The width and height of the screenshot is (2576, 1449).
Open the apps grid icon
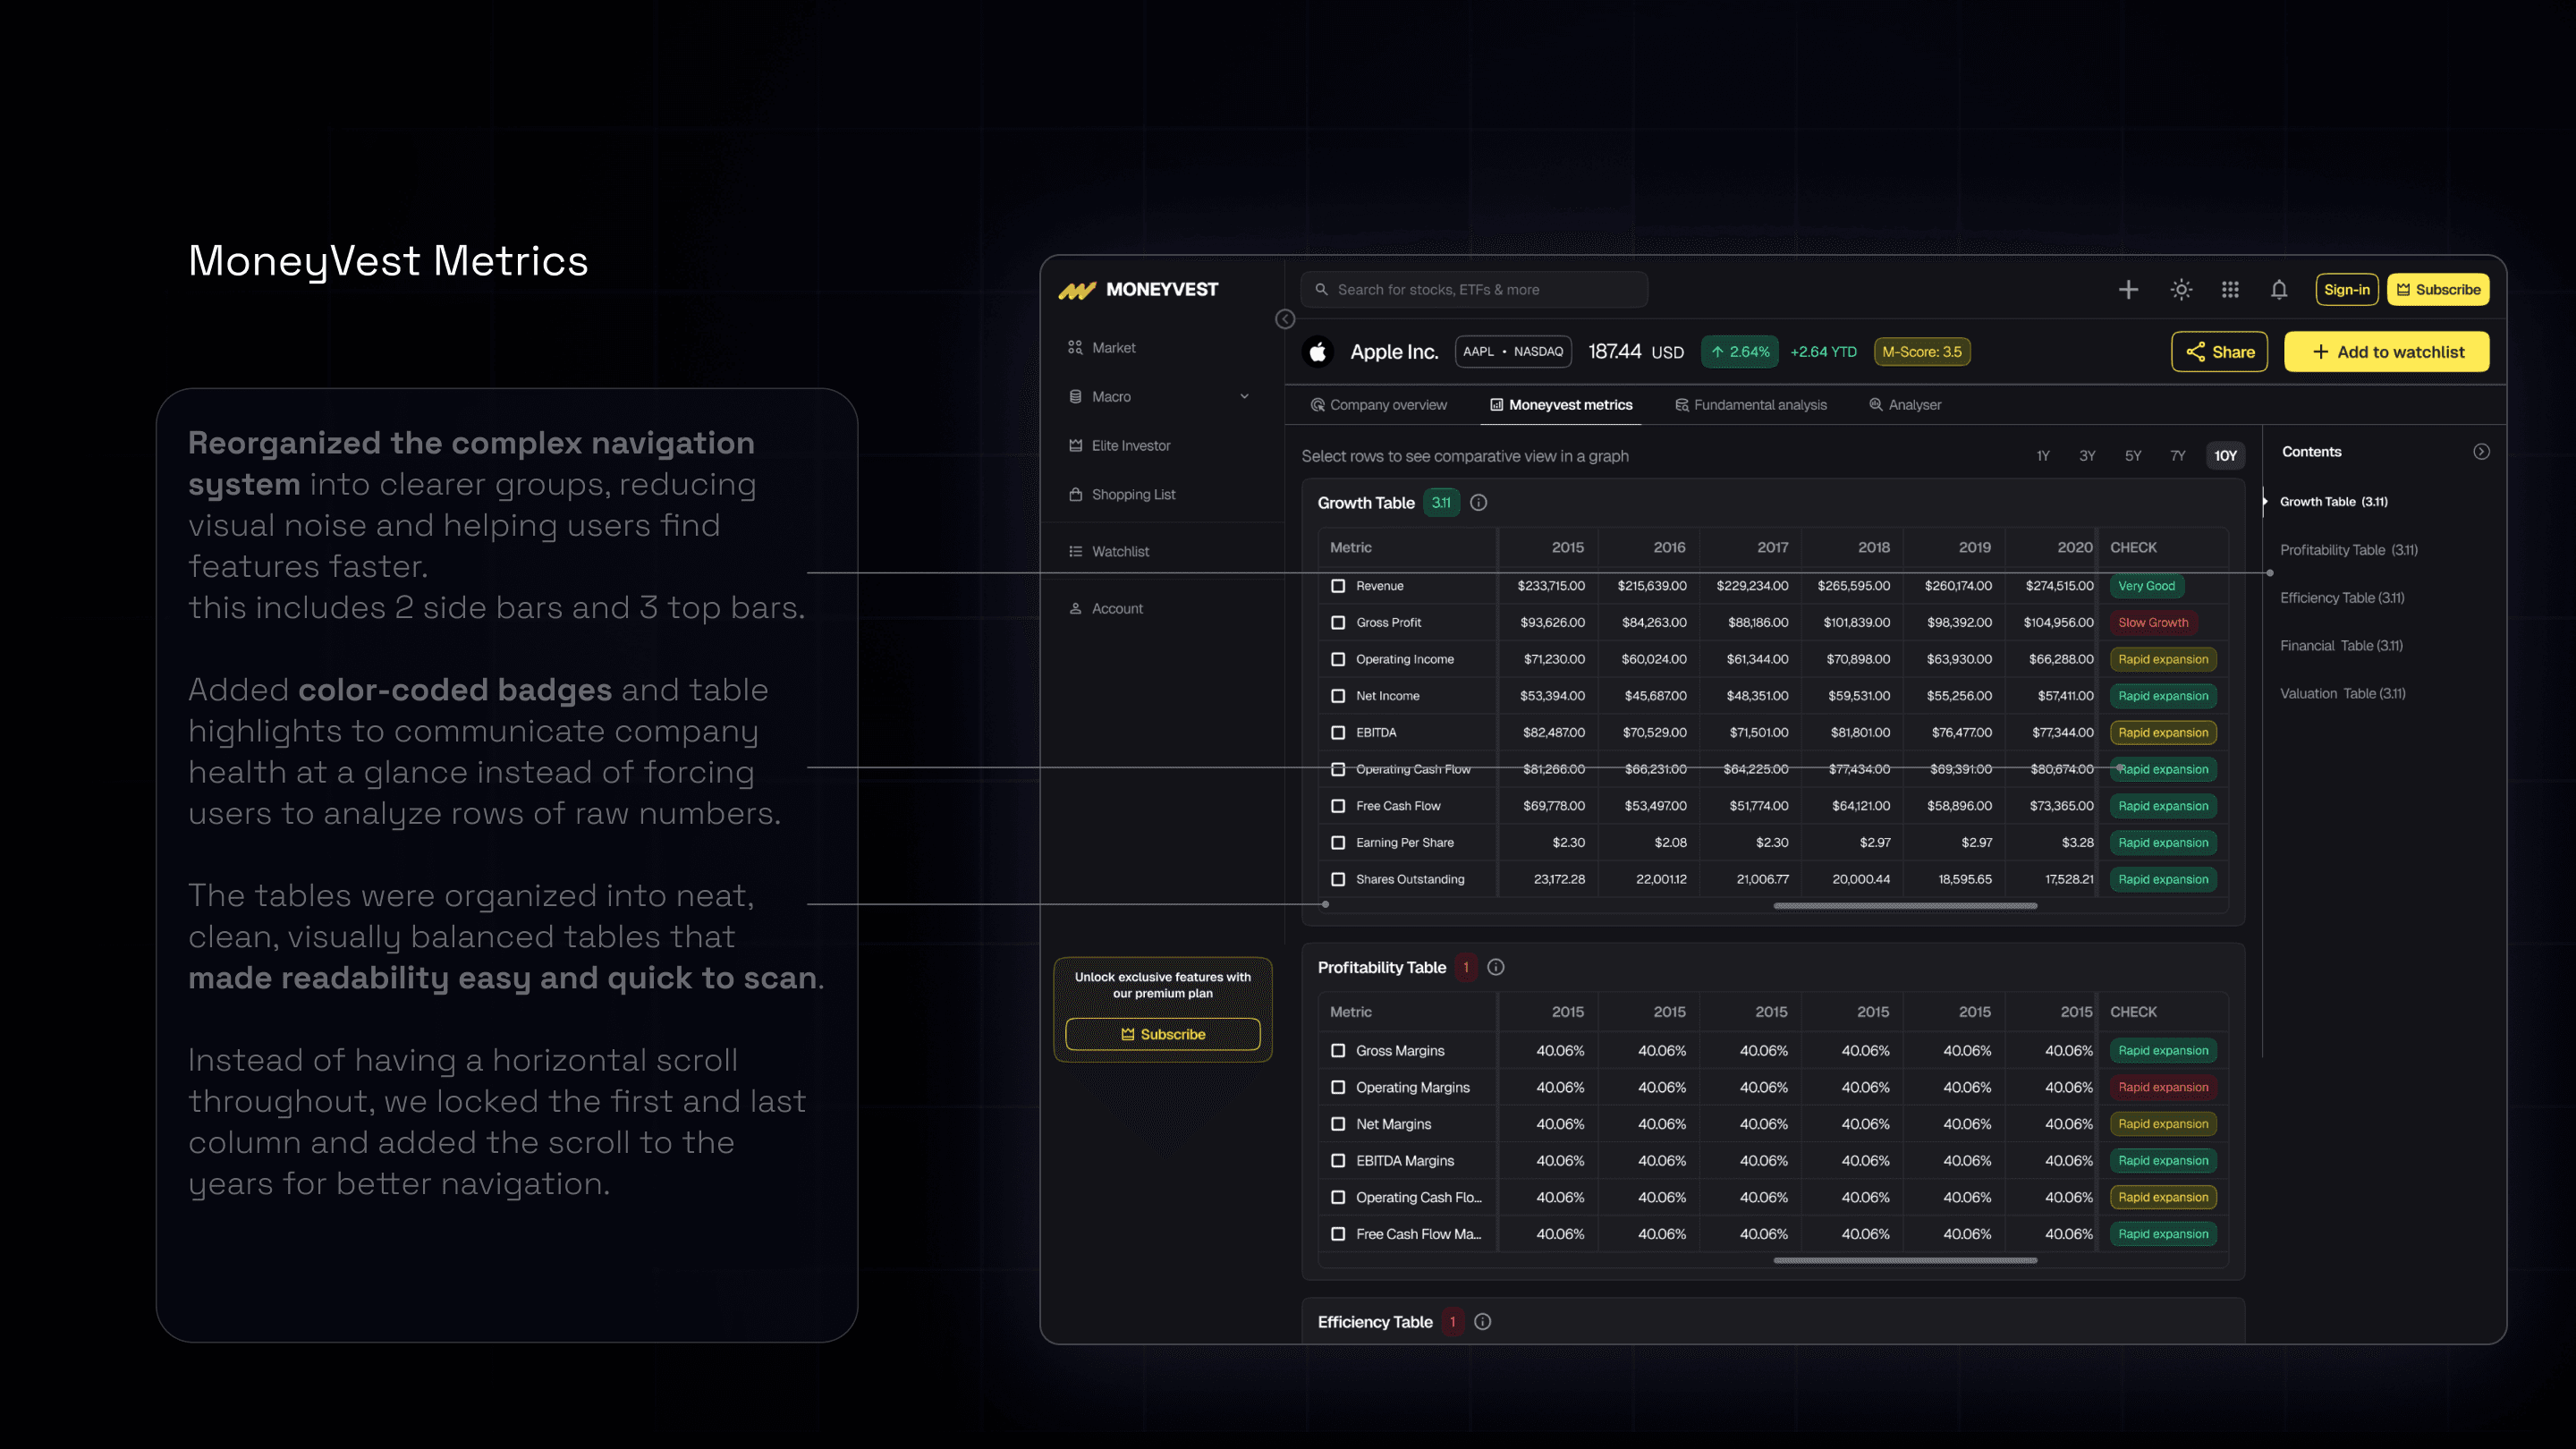coord(2230,290)
